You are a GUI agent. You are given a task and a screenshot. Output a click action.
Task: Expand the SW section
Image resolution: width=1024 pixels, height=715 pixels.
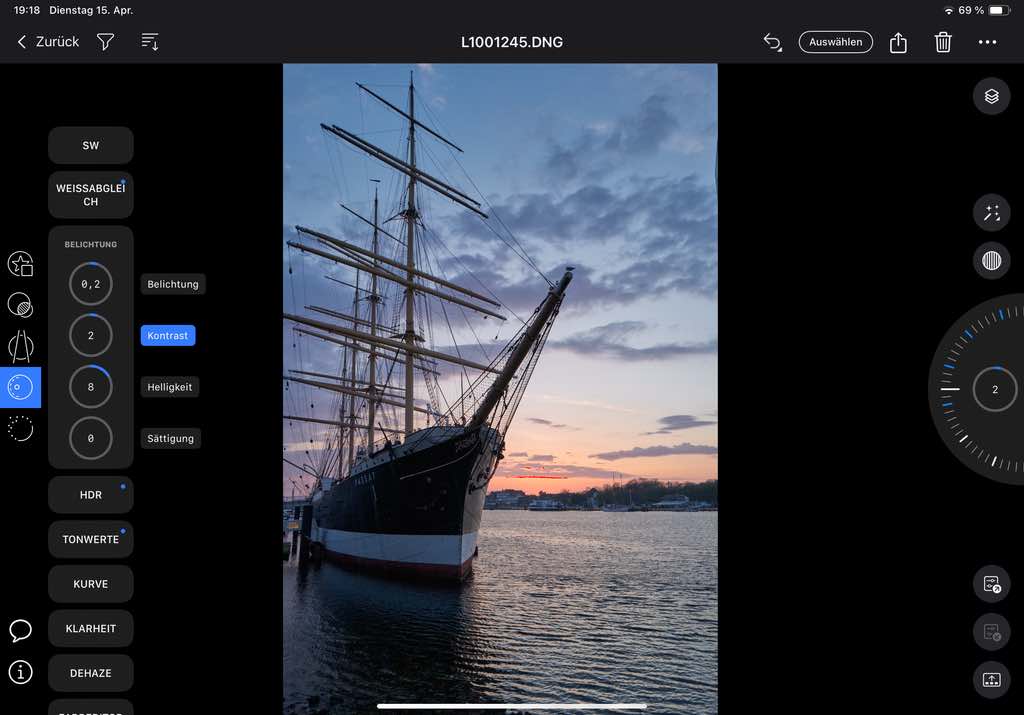[91, 145]
